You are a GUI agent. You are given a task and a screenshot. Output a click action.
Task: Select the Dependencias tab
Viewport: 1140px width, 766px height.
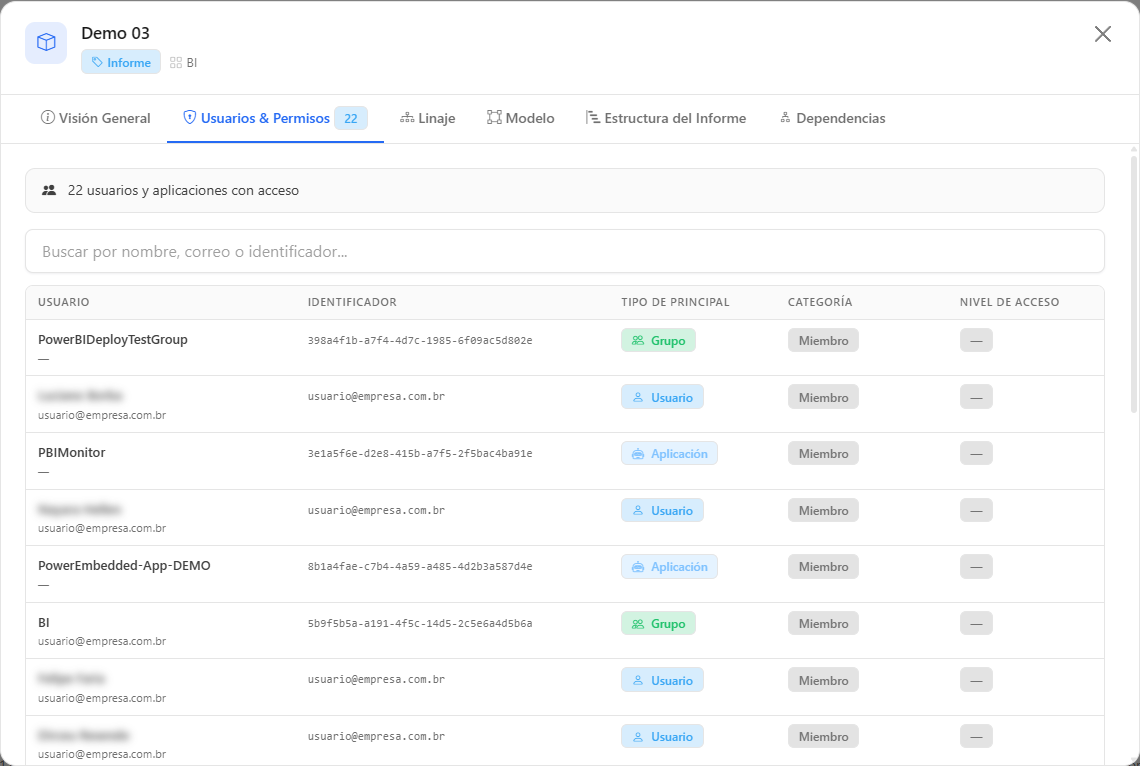[832, 118]
